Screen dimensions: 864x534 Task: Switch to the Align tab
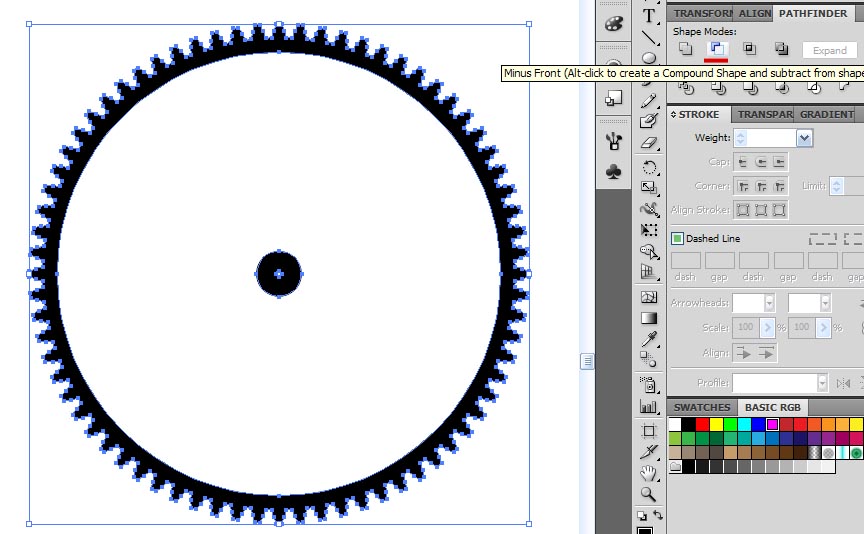(754, 13)
